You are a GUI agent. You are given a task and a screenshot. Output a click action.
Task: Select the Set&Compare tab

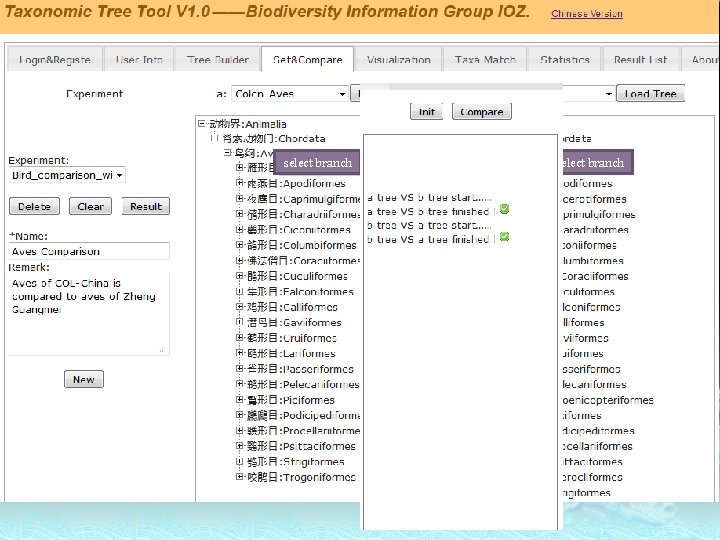308,60
